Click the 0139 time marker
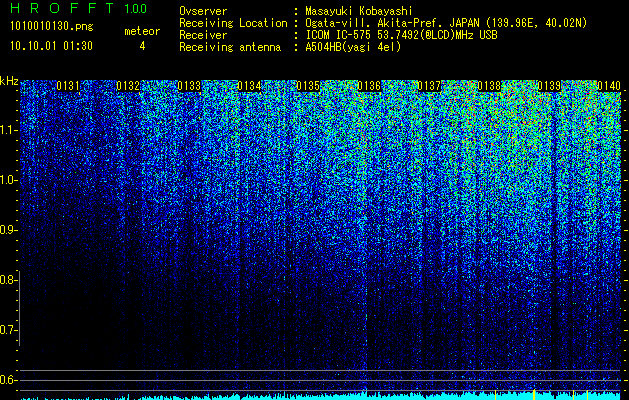 [549, 86]
